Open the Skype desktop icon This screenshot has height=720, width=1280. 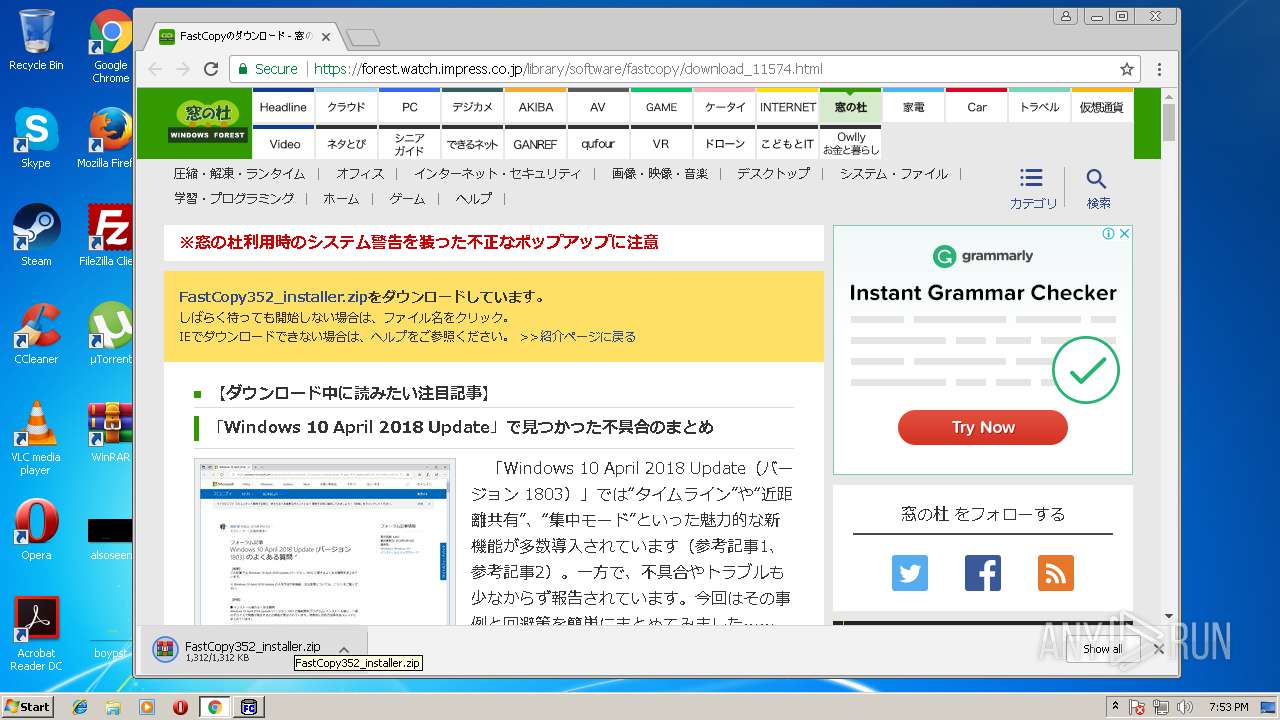click(36, 138)
